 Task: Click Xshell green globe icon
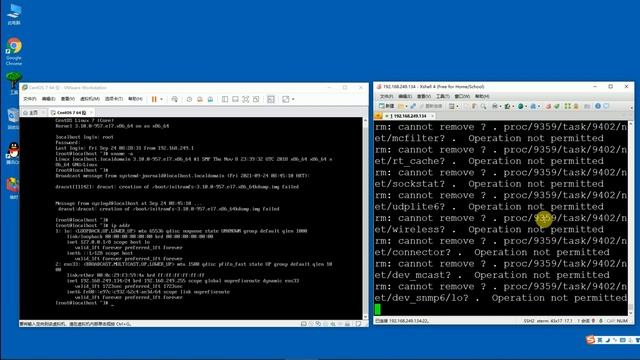[520, 106]
